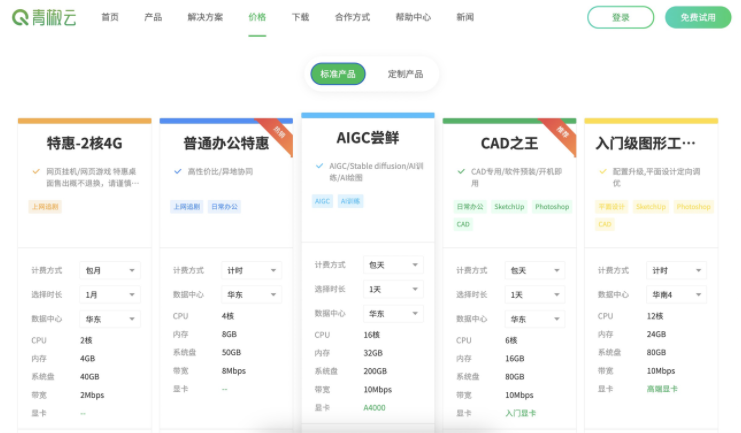This screenshot has height=433, width=741.
Task: Open 计费方式 dropdown in 特惠-2核4G card
Action: point(110,270)
